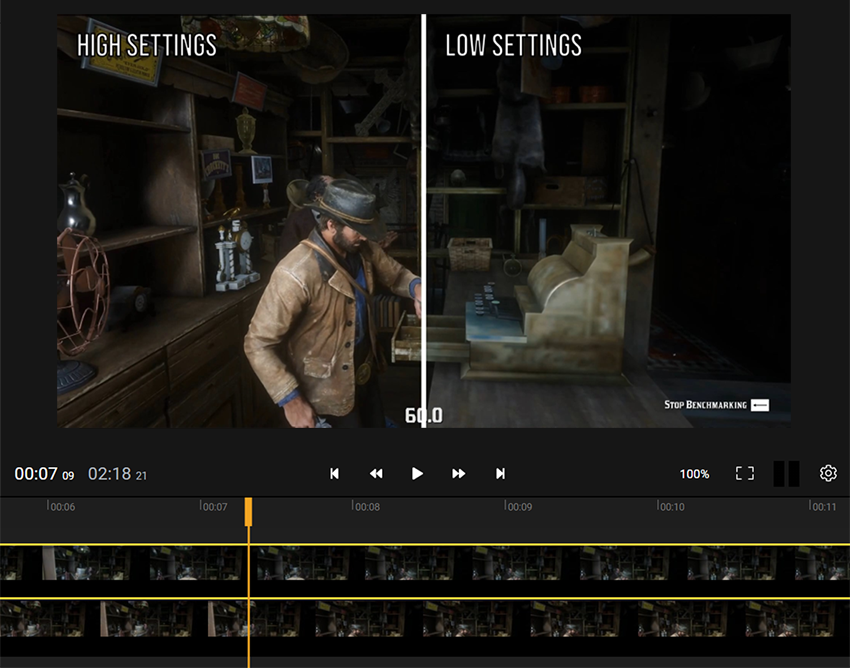This screenshot has height=668, width=850.
Task: Jump to the end of the video
Action: click(x=500, y=473)
